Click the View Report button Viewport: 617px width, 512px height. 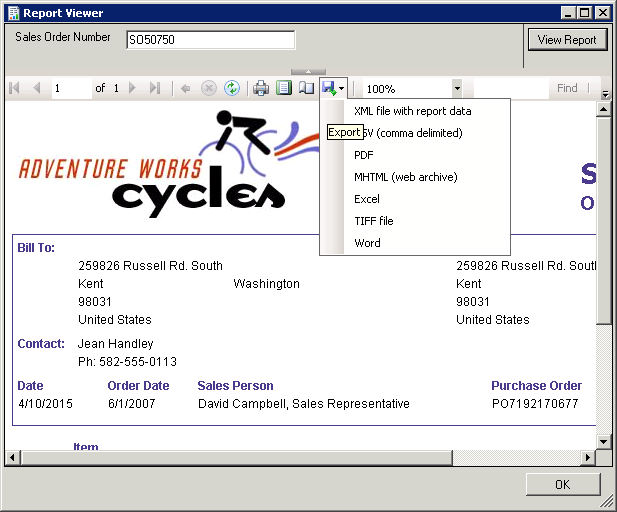click(567, 39)
